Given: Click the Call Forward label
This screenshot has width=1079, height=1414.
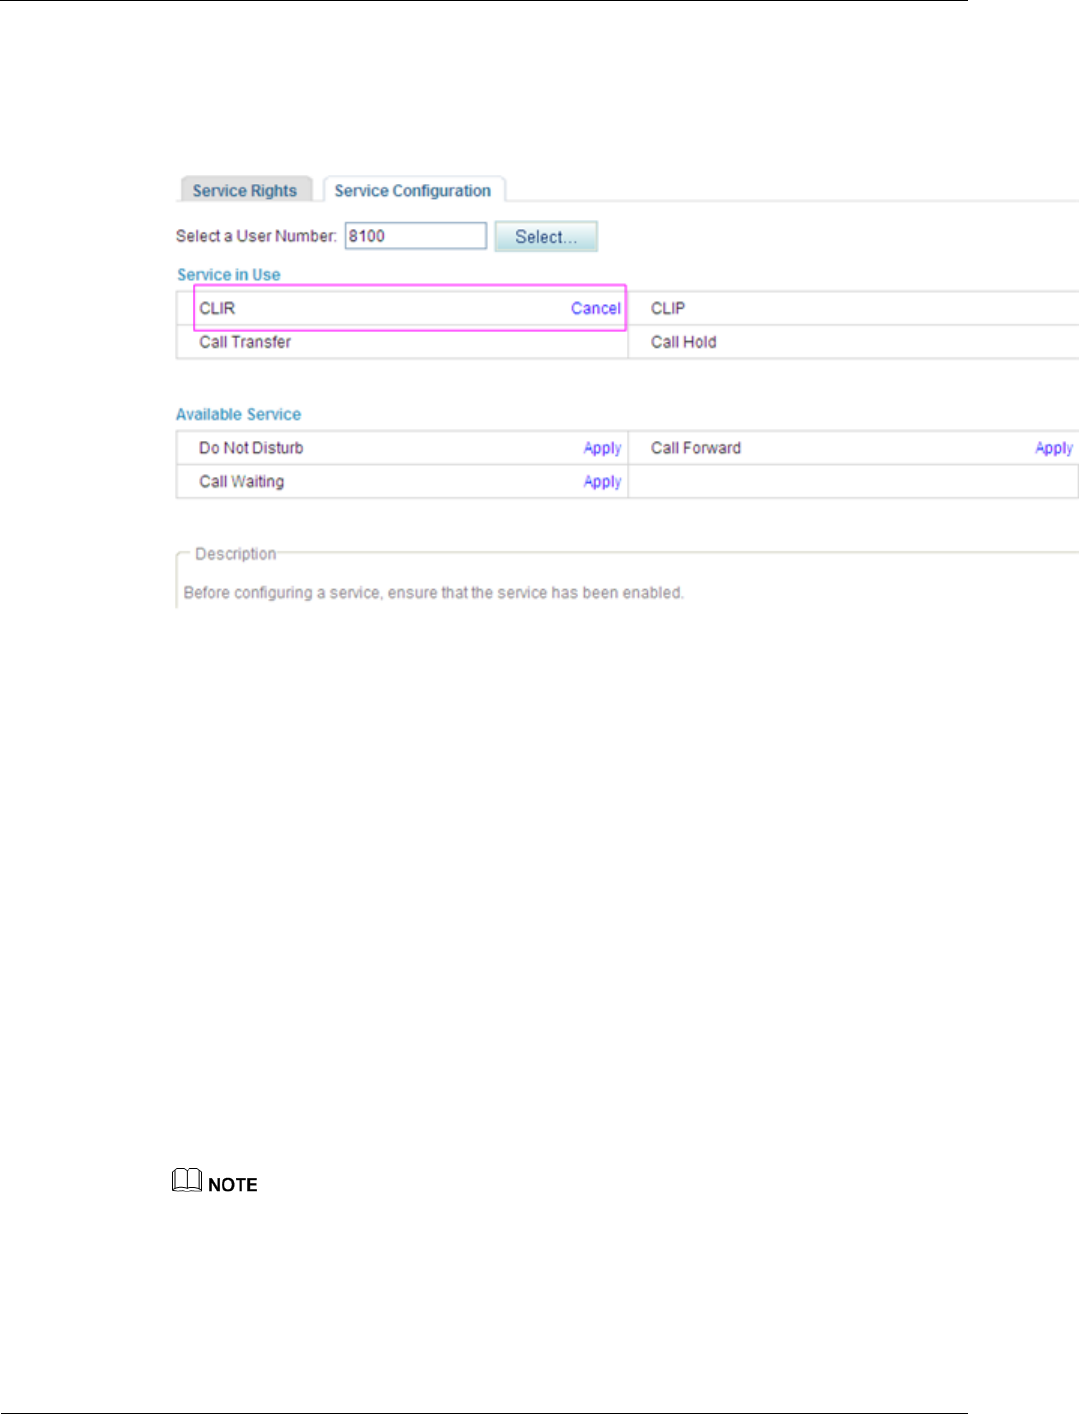Looking at the screenshot, I should (696, 448).
